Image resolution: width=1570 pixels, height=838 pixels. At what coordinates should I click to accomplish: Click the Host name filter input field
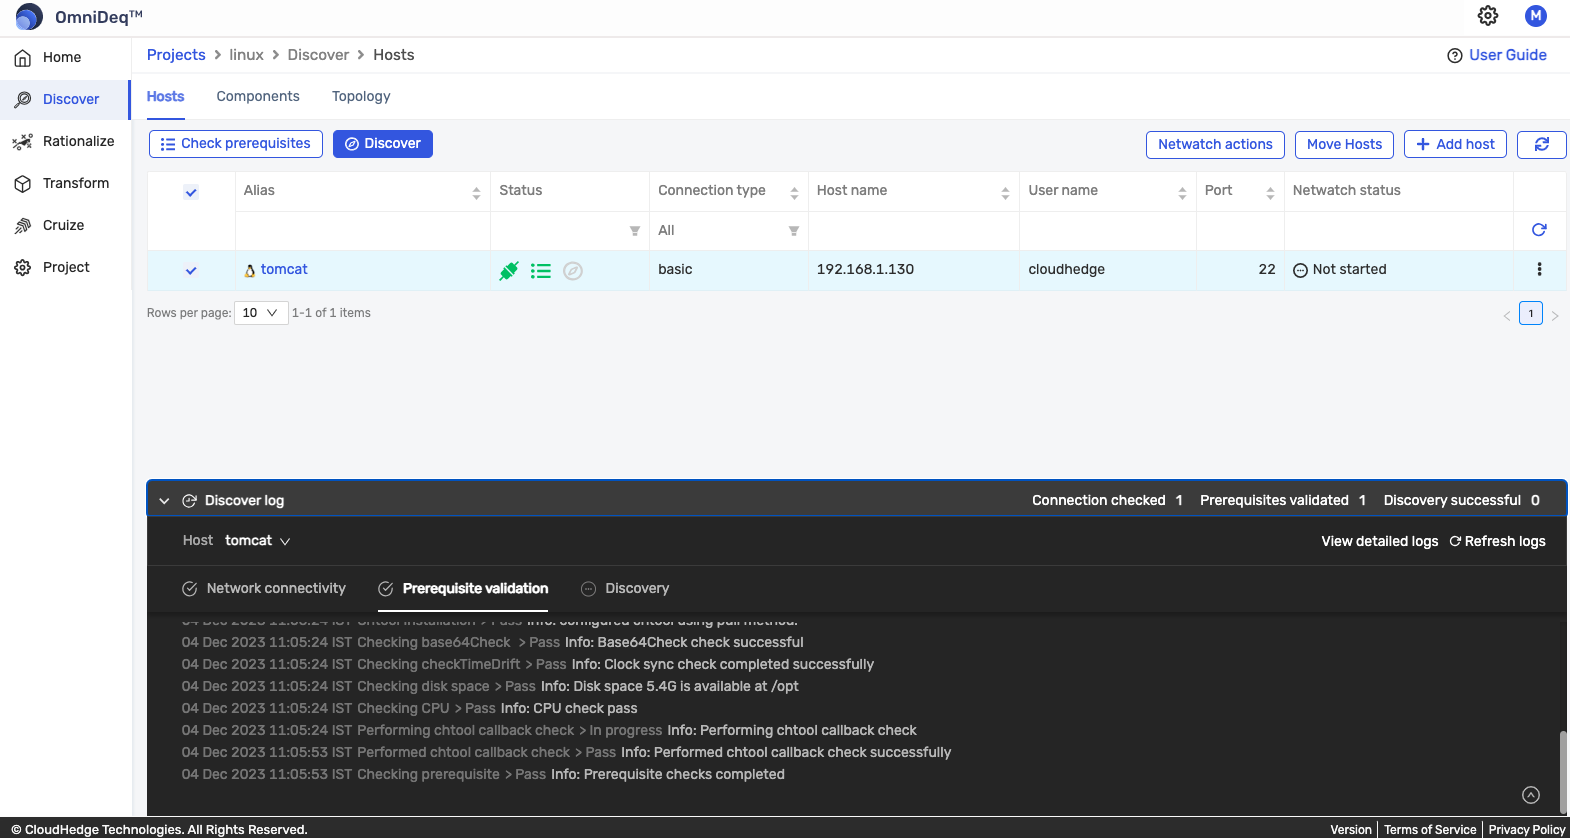click(x=914, y=231)
